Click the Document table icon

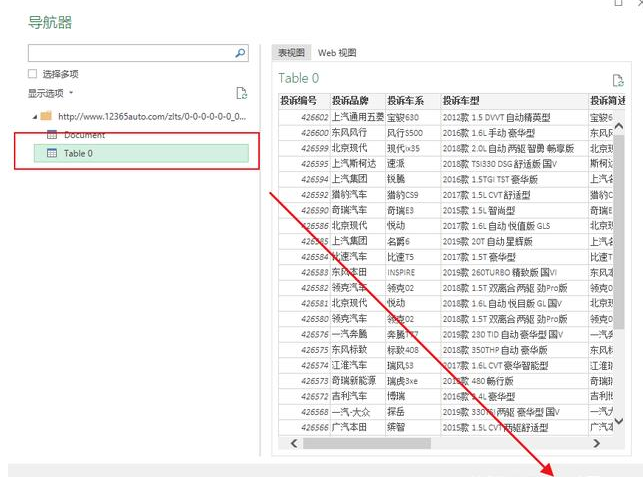pos(52,135)
